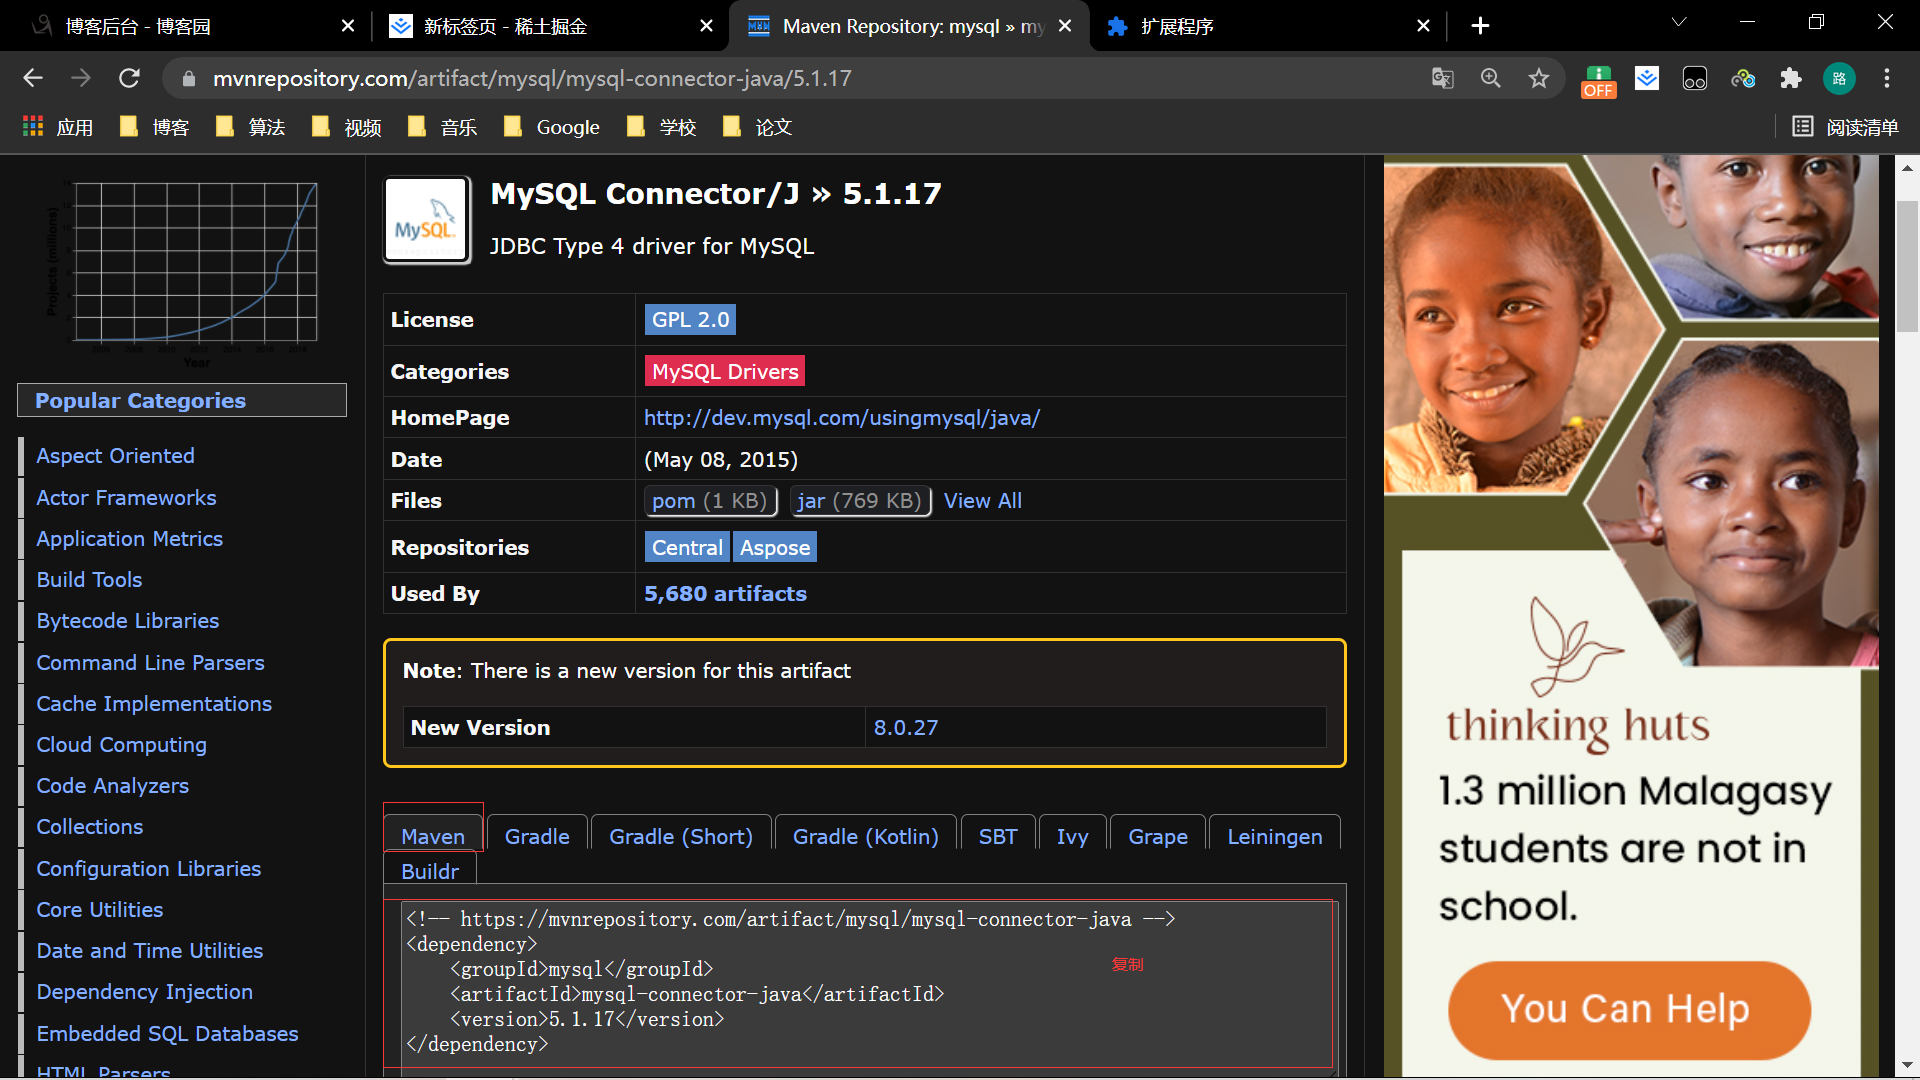Open new version 8.0.27 link

point(906,727)
